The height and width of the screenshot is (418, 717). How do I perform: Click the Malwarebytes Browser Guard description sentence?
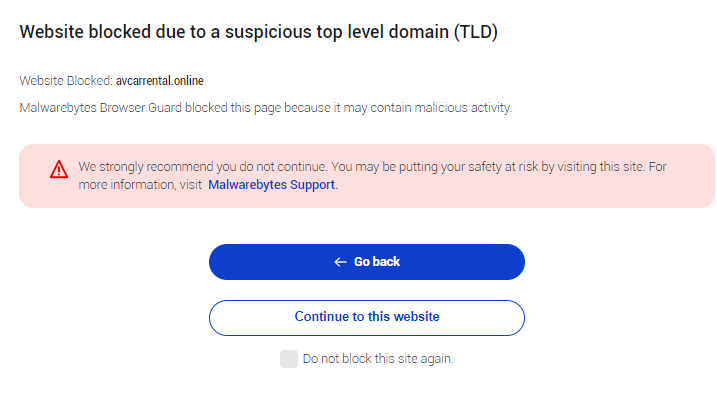coord(265,107)
